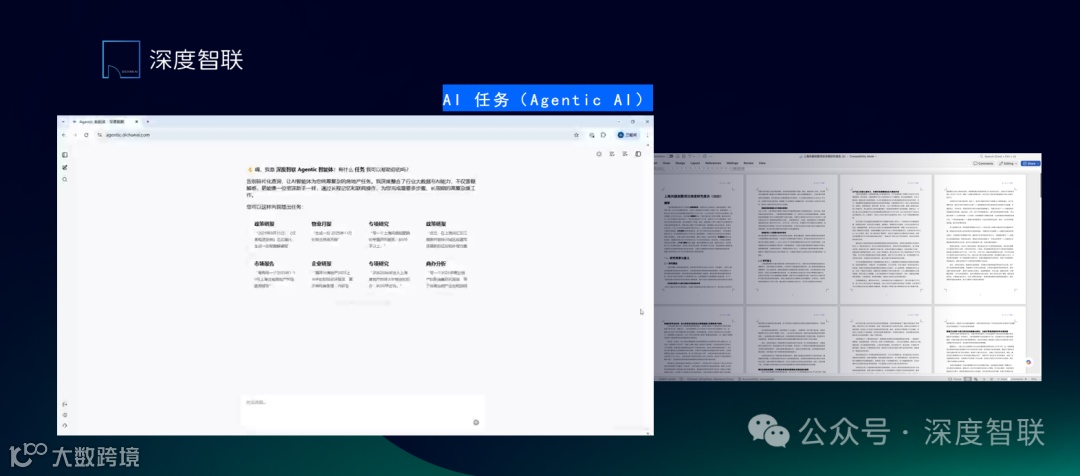Open the browser profile avatar button

(628, 135)
